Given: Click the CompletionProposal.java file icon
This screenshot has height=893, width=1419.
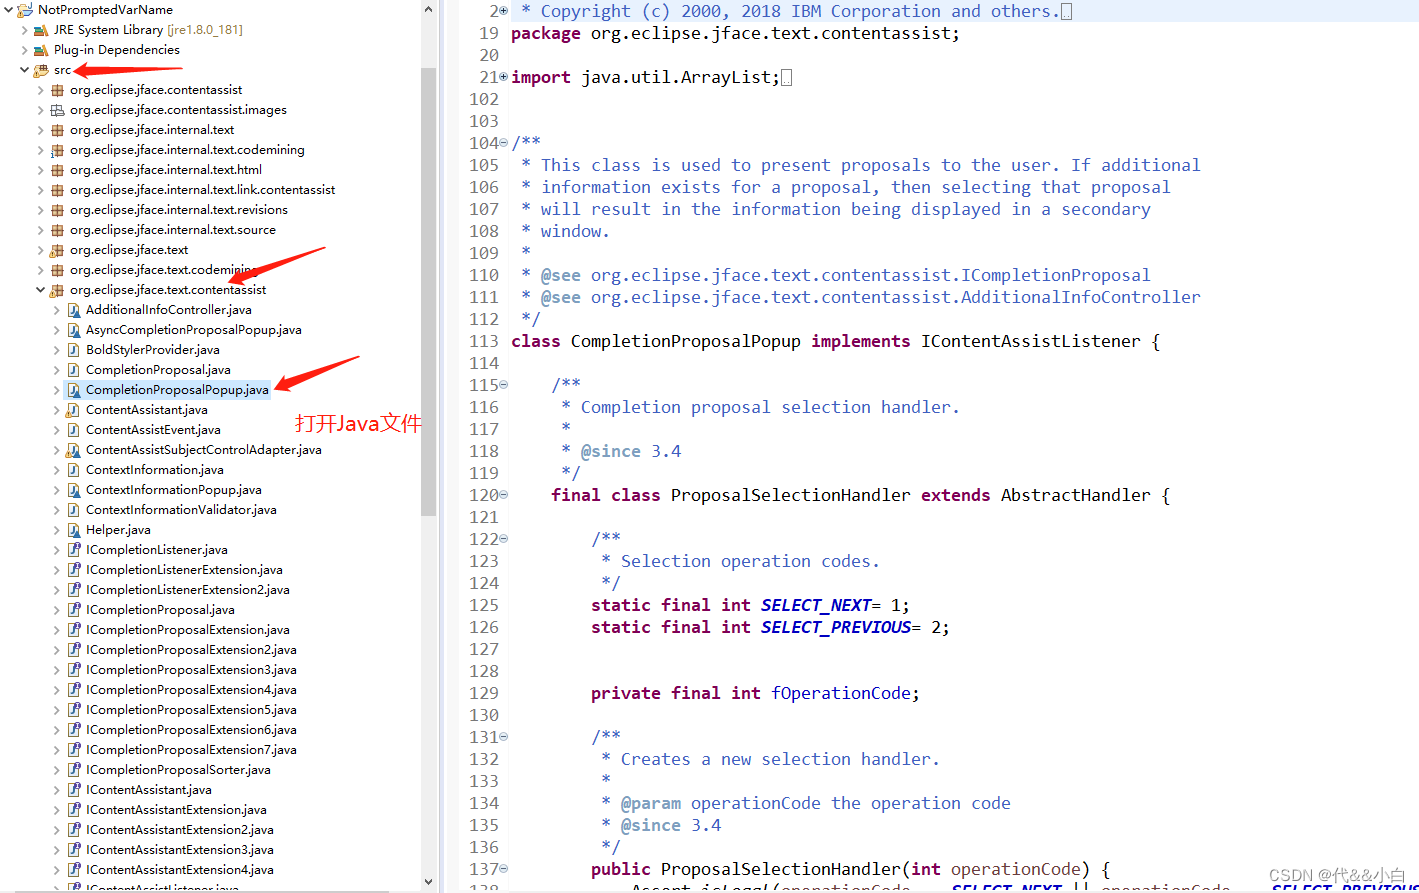Looking at the screenshot, I should click(x=73, y=370).
